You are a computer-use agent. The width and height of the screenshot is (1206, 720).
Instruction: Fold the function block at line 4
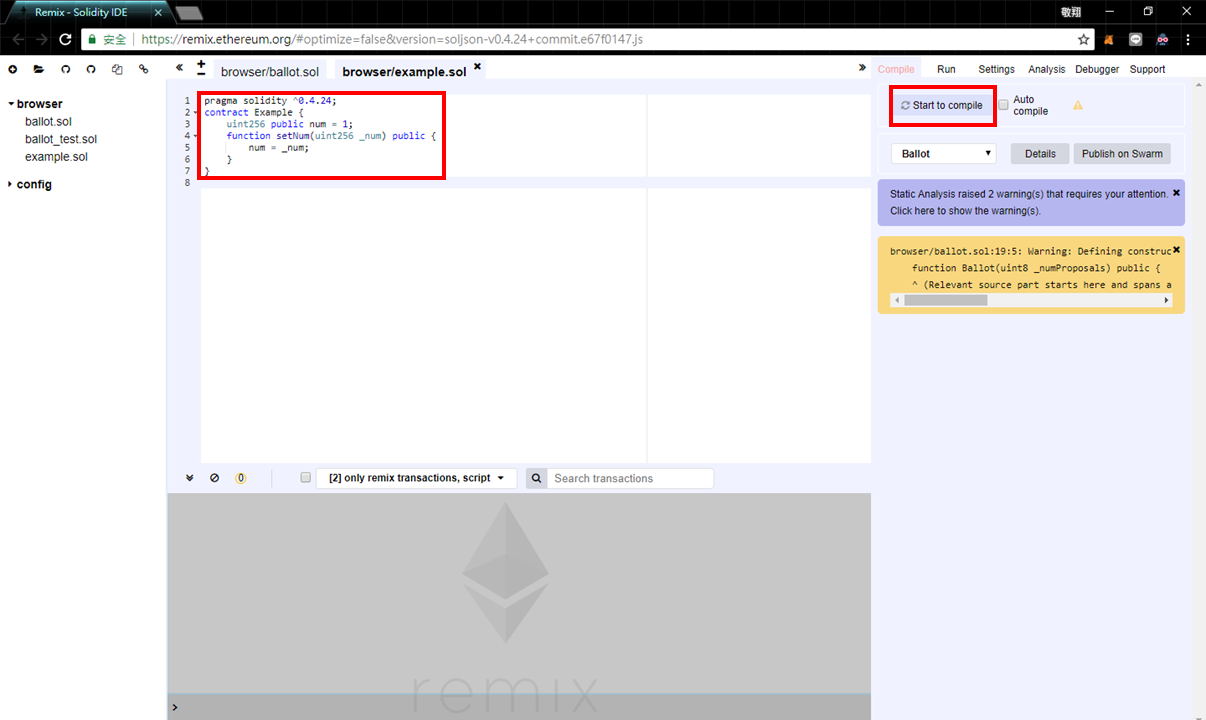pyautogui.click(x=198, y=136)
